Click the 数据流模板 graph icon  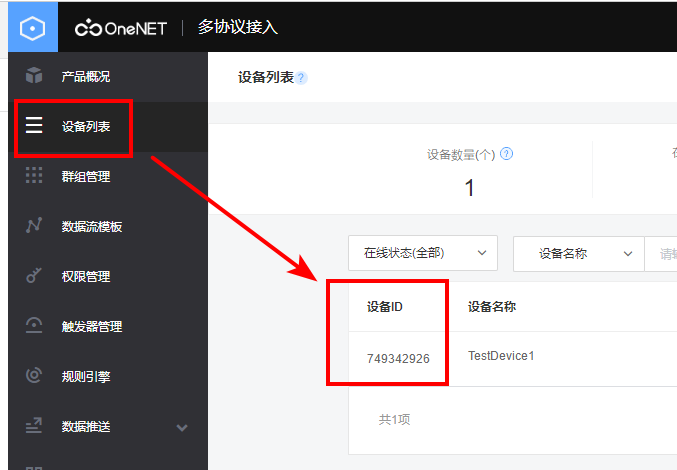34,225
